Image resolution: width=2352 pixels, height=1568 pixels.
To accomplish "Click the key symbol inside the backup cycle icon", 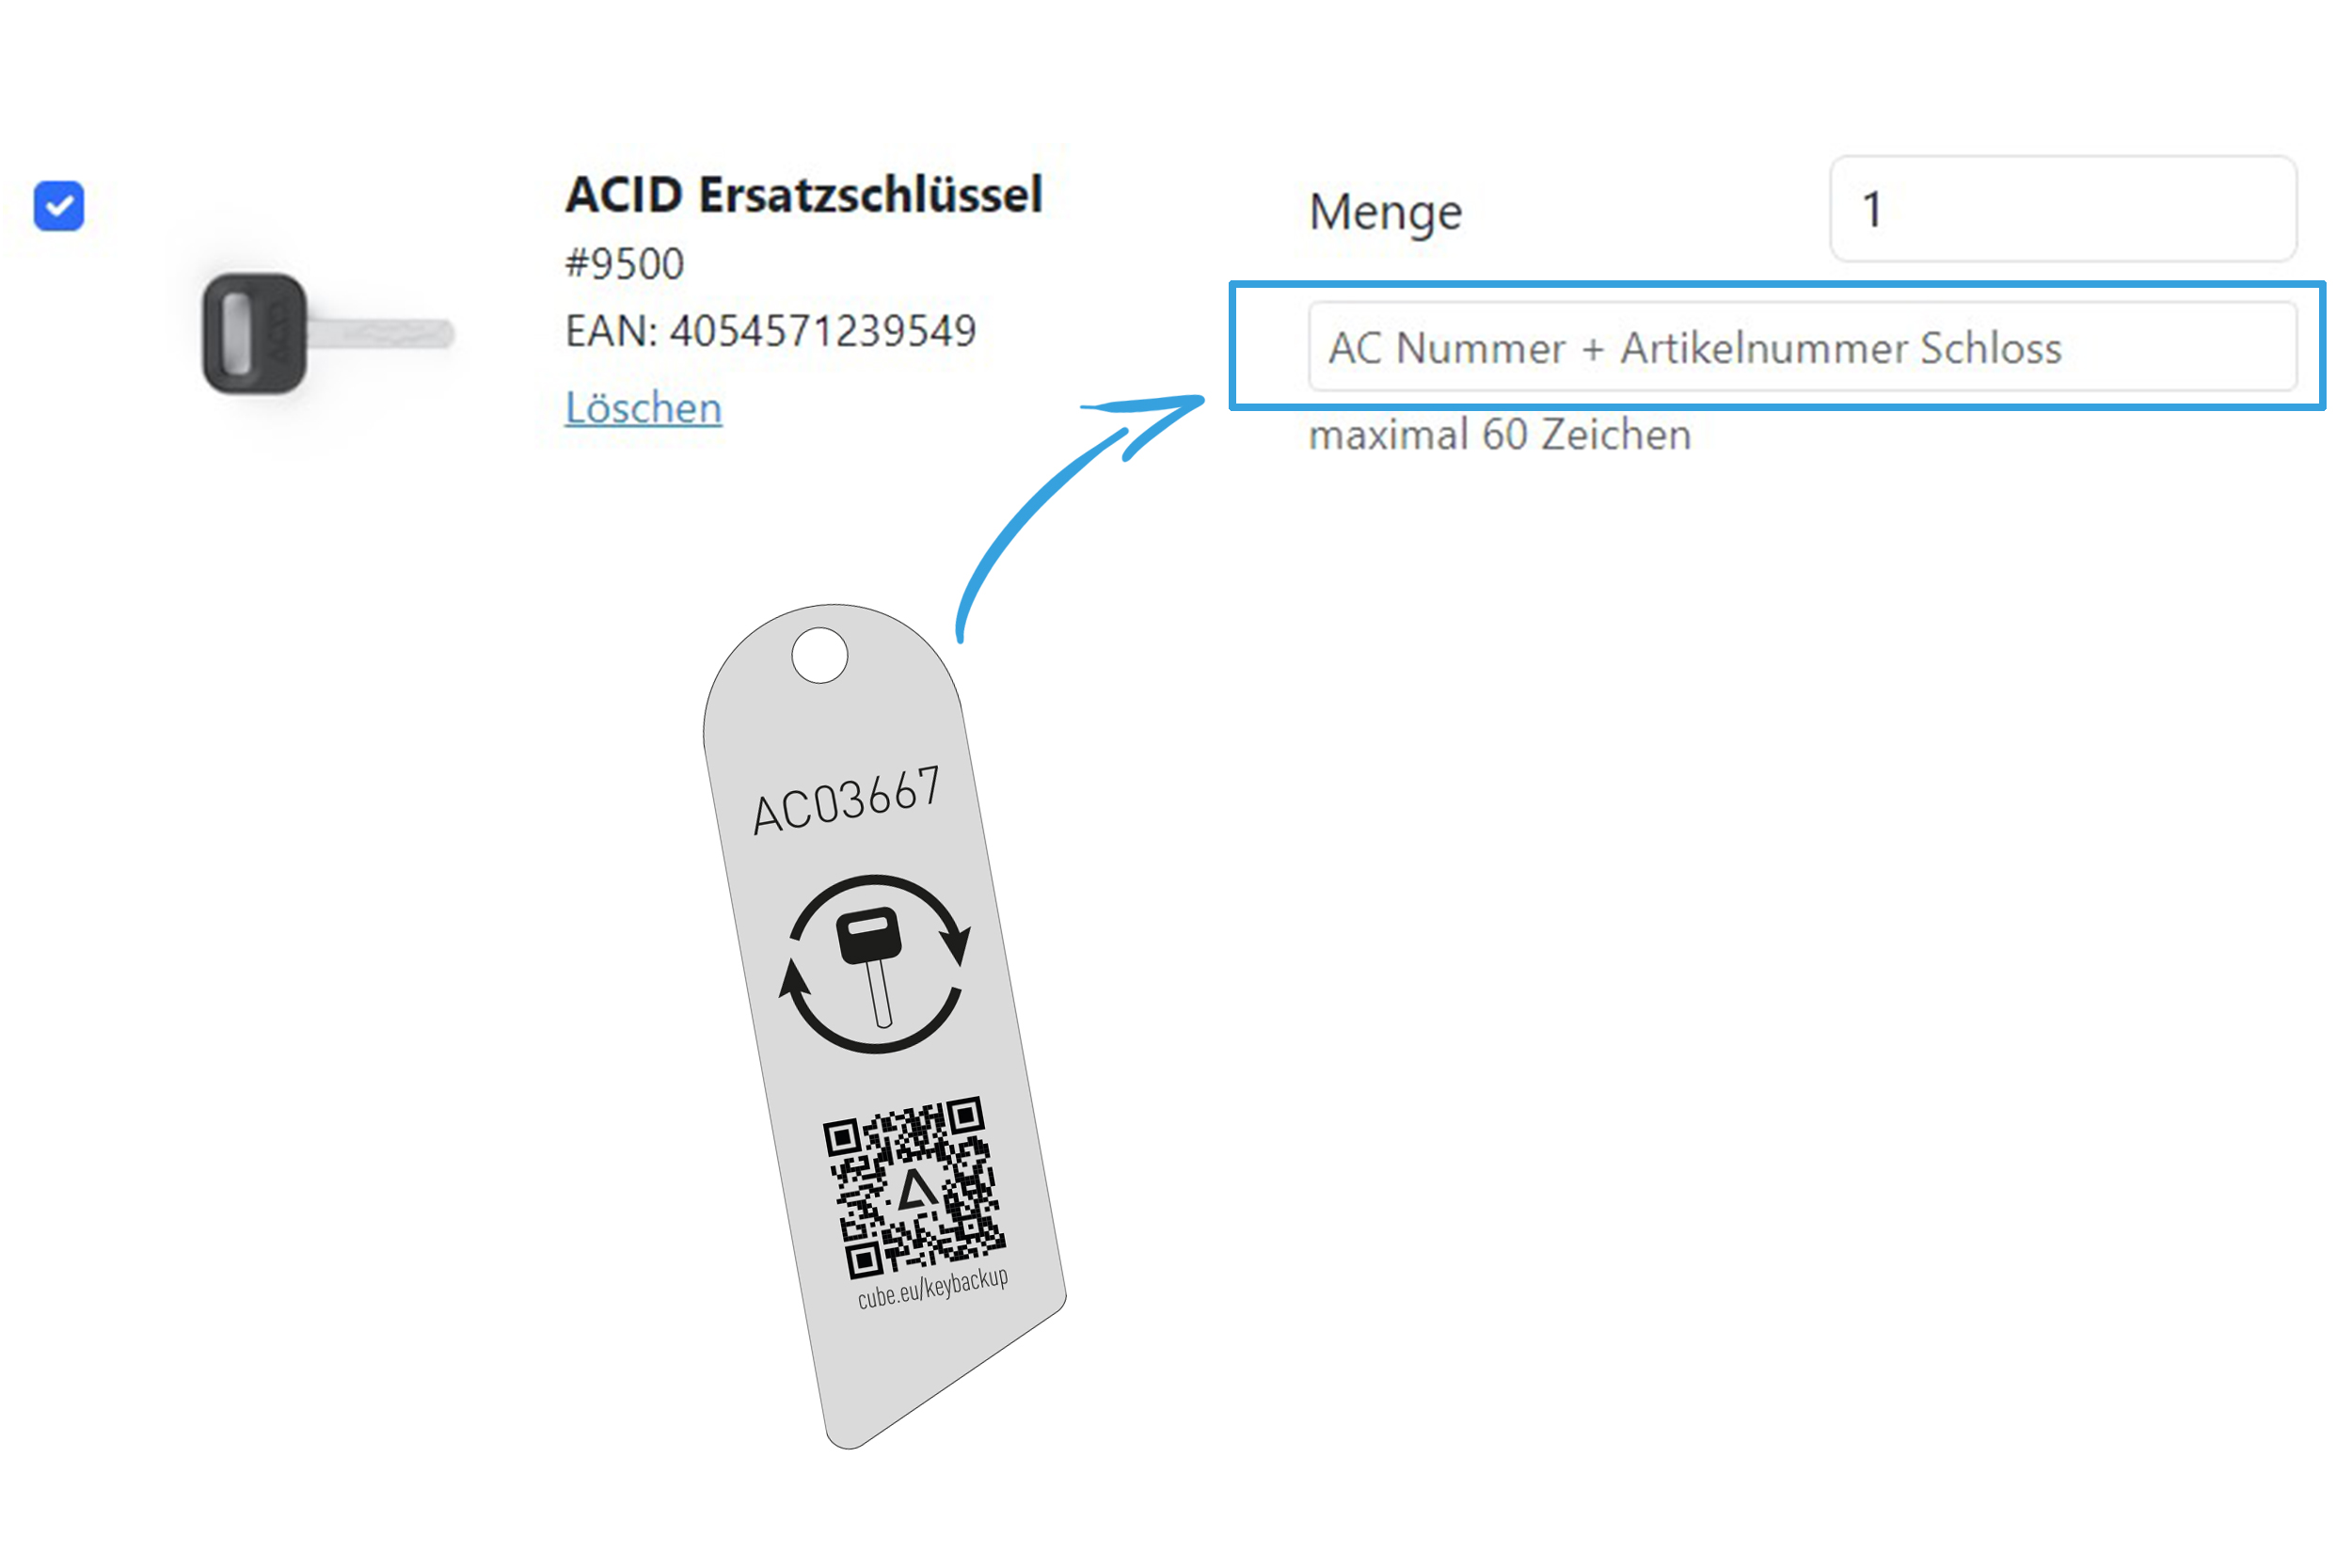I will click(872, 960).
